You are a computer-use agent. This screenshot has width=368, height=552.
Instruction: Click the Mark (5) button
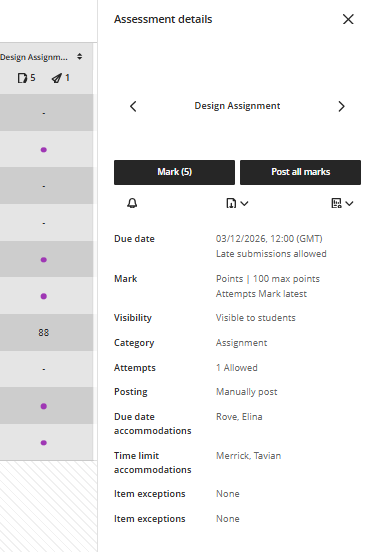[174, 172]
